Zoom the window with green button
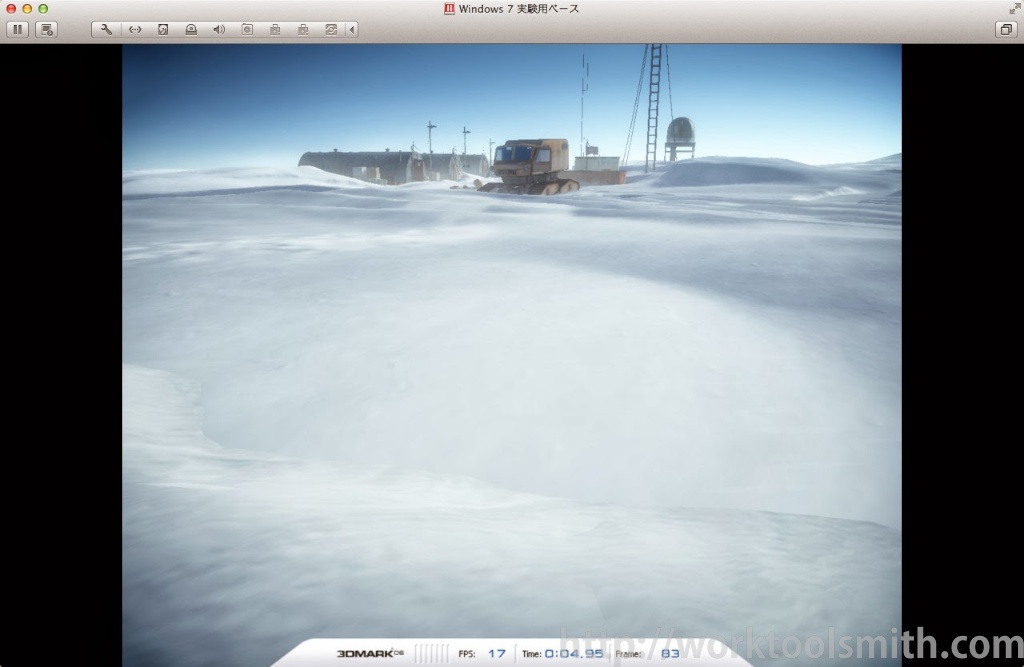 43,8
